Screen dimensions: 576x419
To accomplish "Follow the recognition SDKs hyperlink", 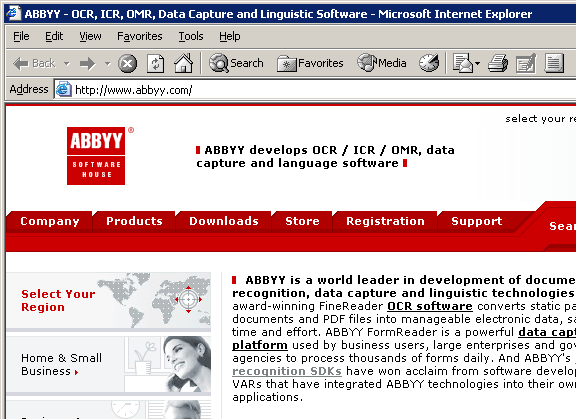I will [287, 371].
